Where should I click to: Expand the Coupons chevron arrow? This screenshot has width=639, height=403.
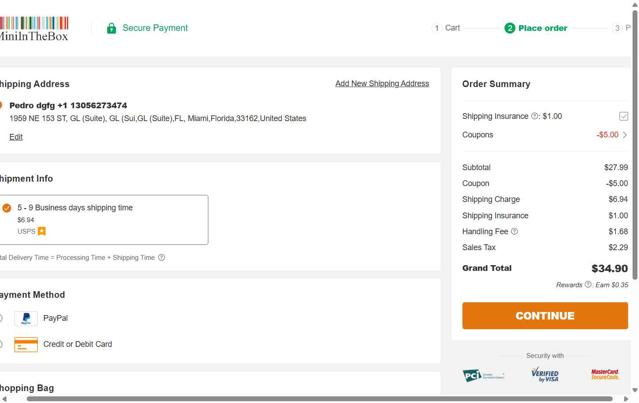[625, 135]
